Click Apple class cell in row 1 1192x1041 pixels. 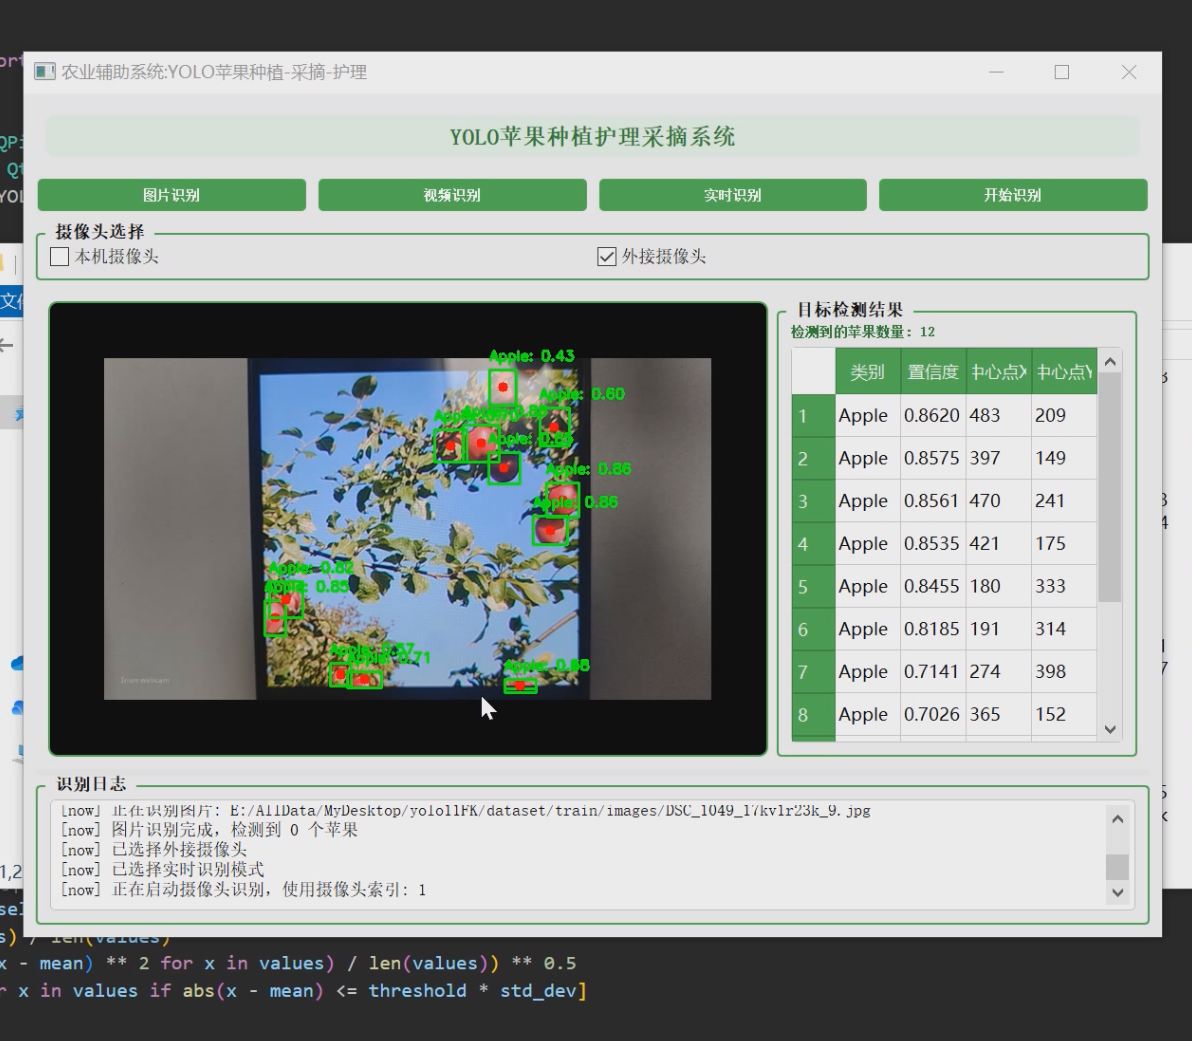tap(868, 416)
